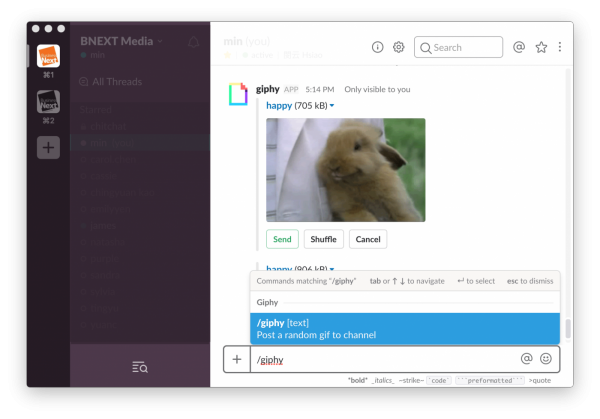Open direct message with tingyu
The width and height of the screenshot is (600, 419).
104,308
